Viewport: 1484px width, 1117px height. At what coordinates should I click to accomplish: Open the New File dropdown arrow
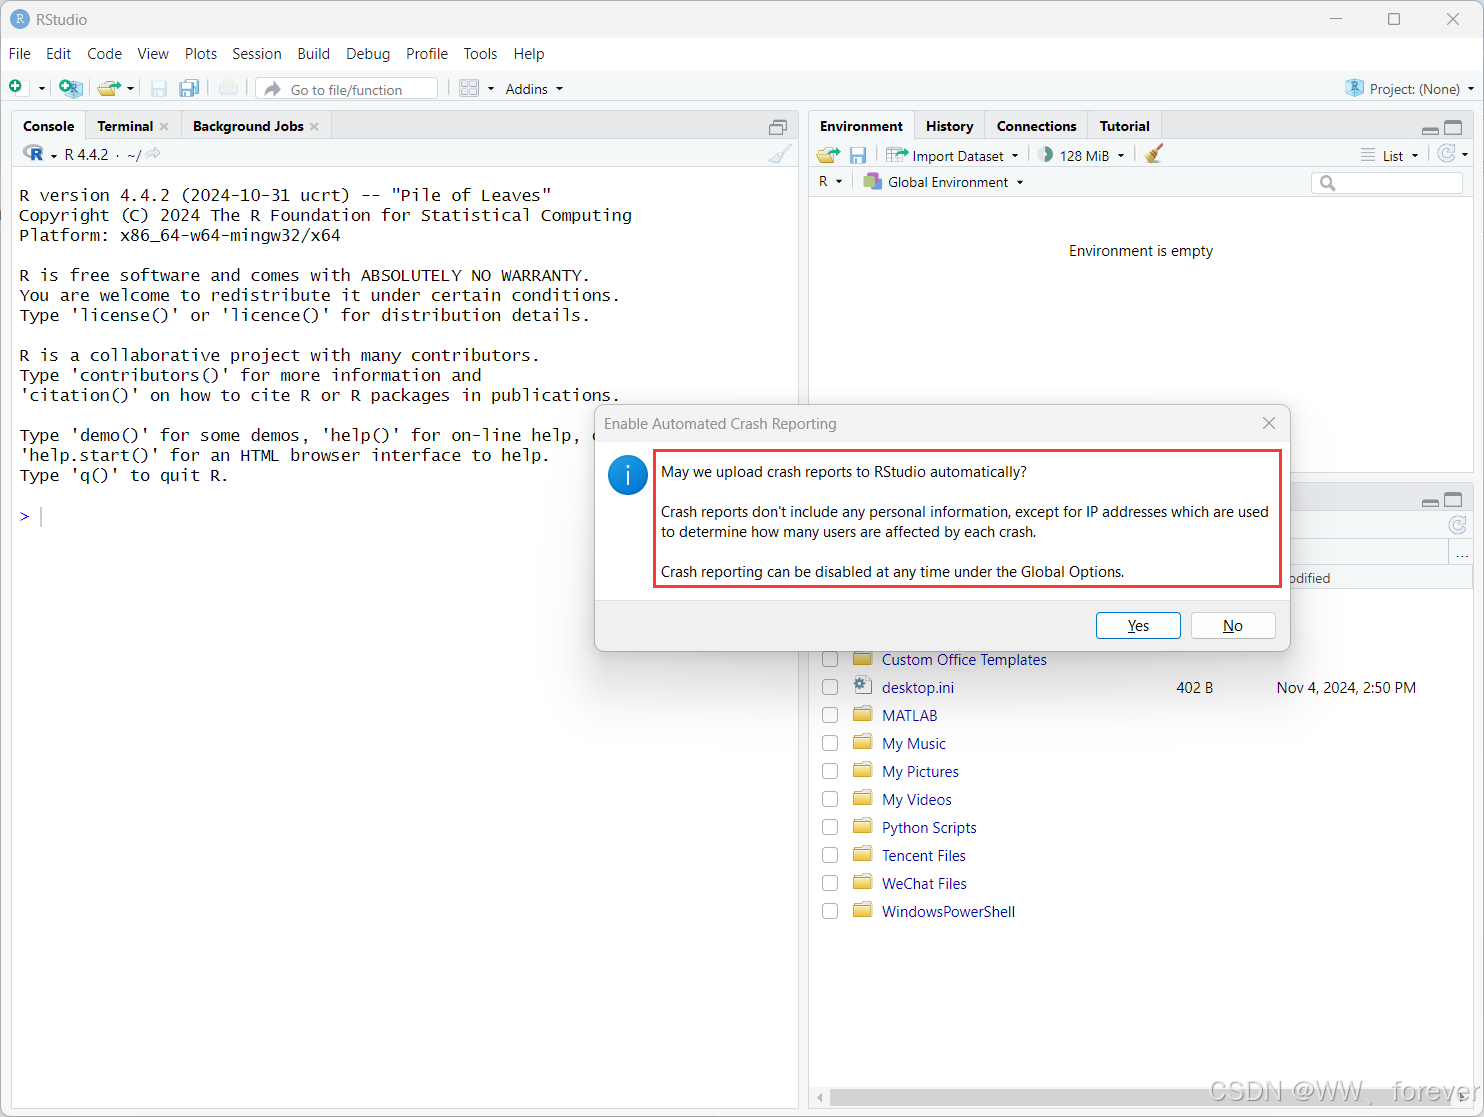pos(42,89)
